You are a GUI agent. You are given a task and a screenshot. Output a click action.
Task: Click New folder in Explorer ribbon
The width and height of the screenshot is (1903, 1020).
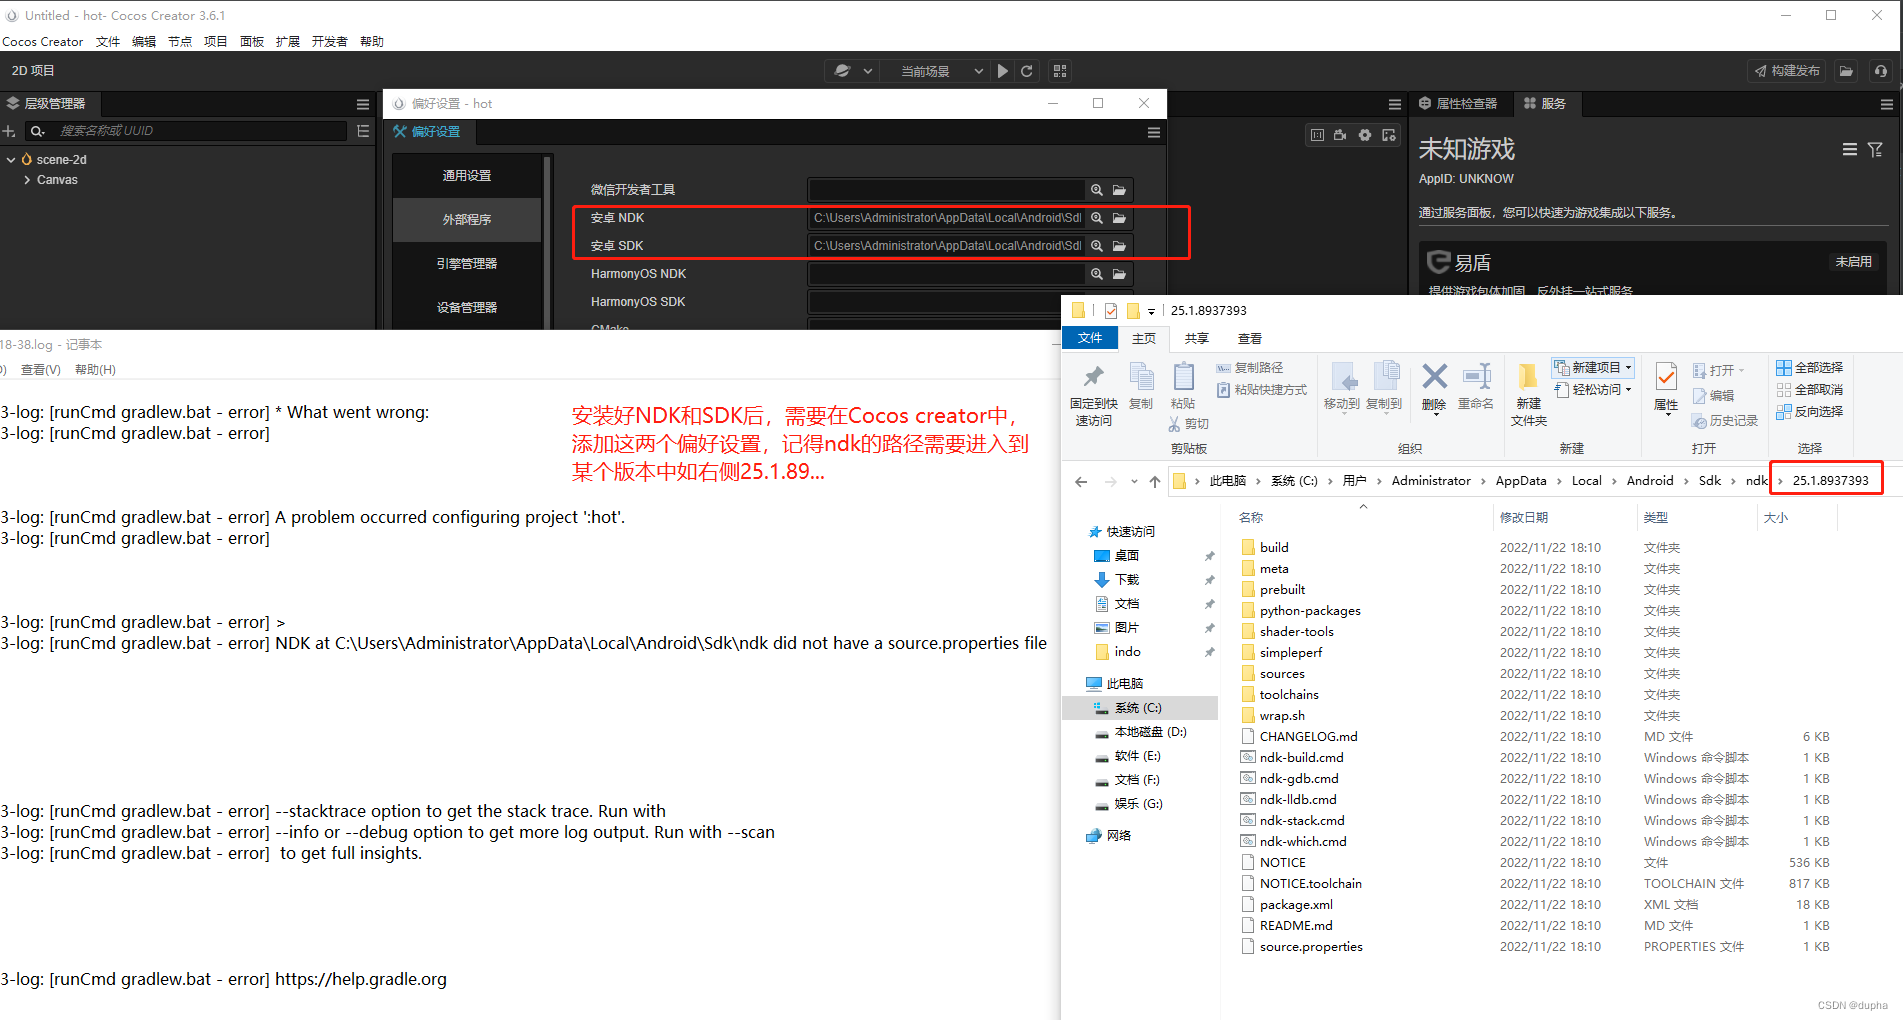point(1529,395)
